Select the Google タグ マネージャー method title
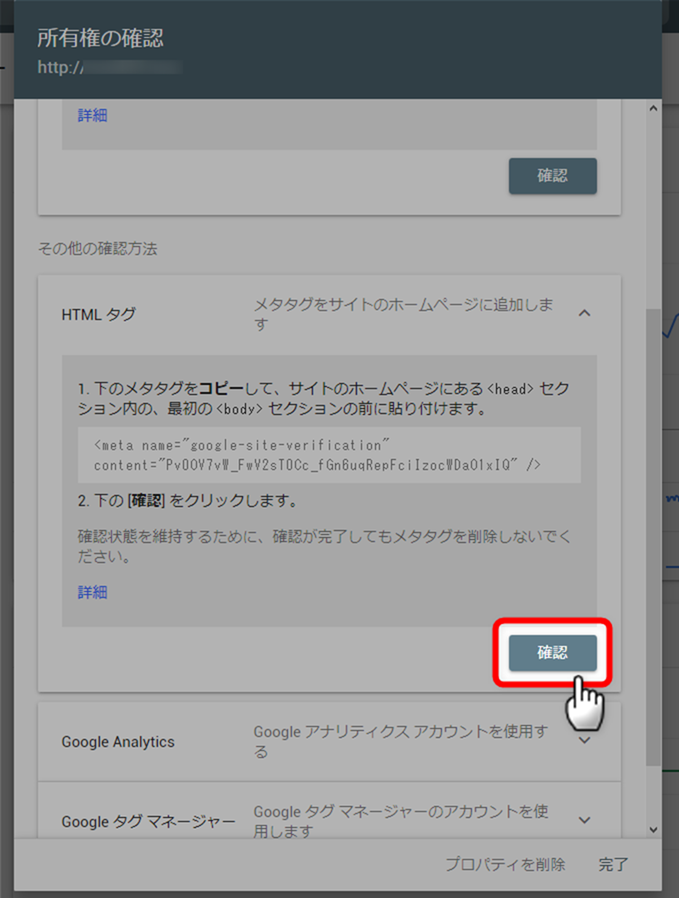Screen dimensions: 679x898 [148, 821]
